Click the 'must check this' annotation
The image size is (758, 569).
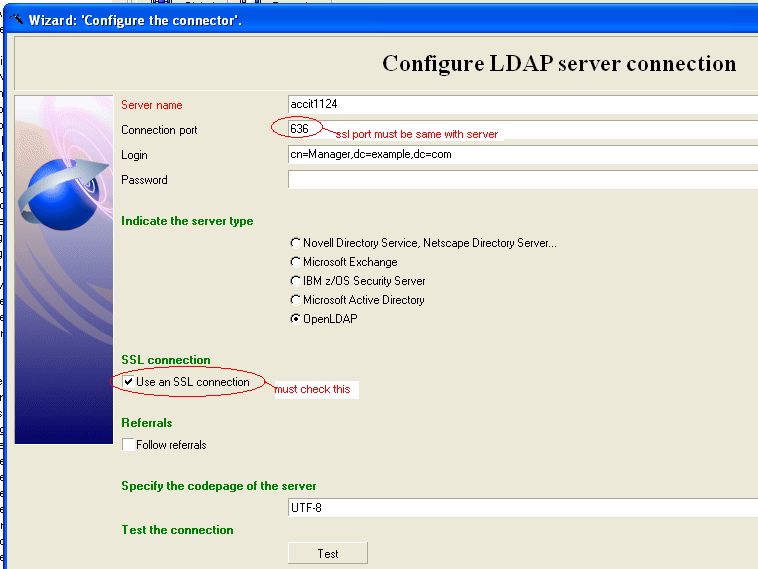[x=315, y=389]
